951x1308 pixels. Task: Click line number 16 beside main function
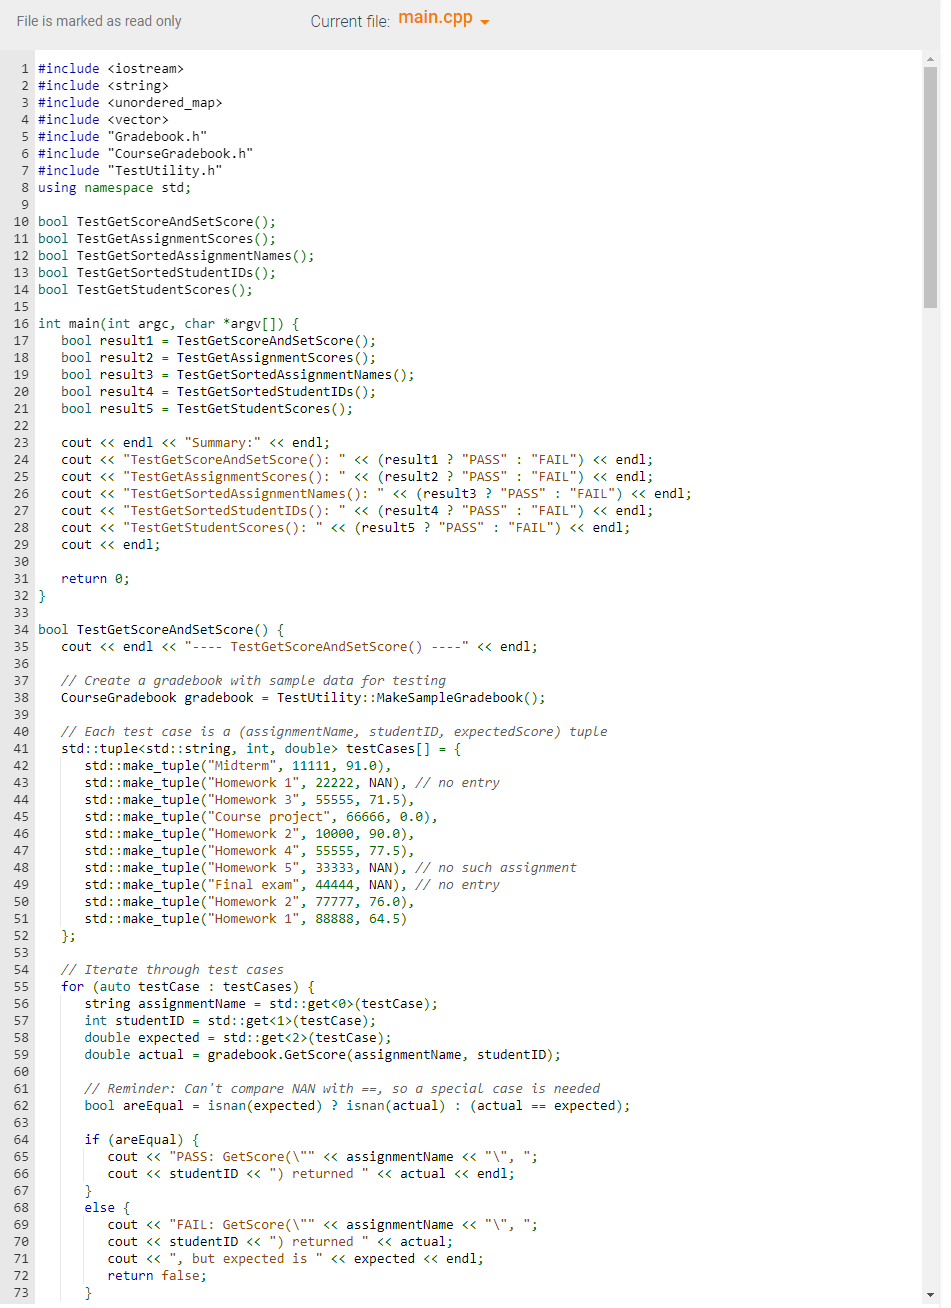22,323
